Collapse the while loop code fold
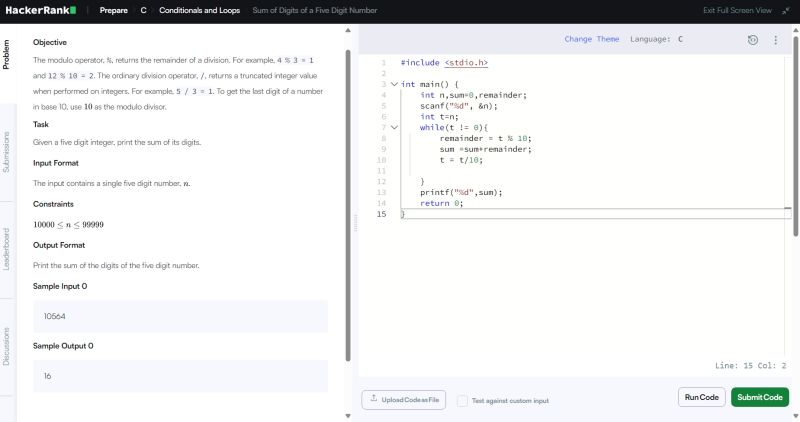This screenshot has height=422, width=800. [394, 128]
